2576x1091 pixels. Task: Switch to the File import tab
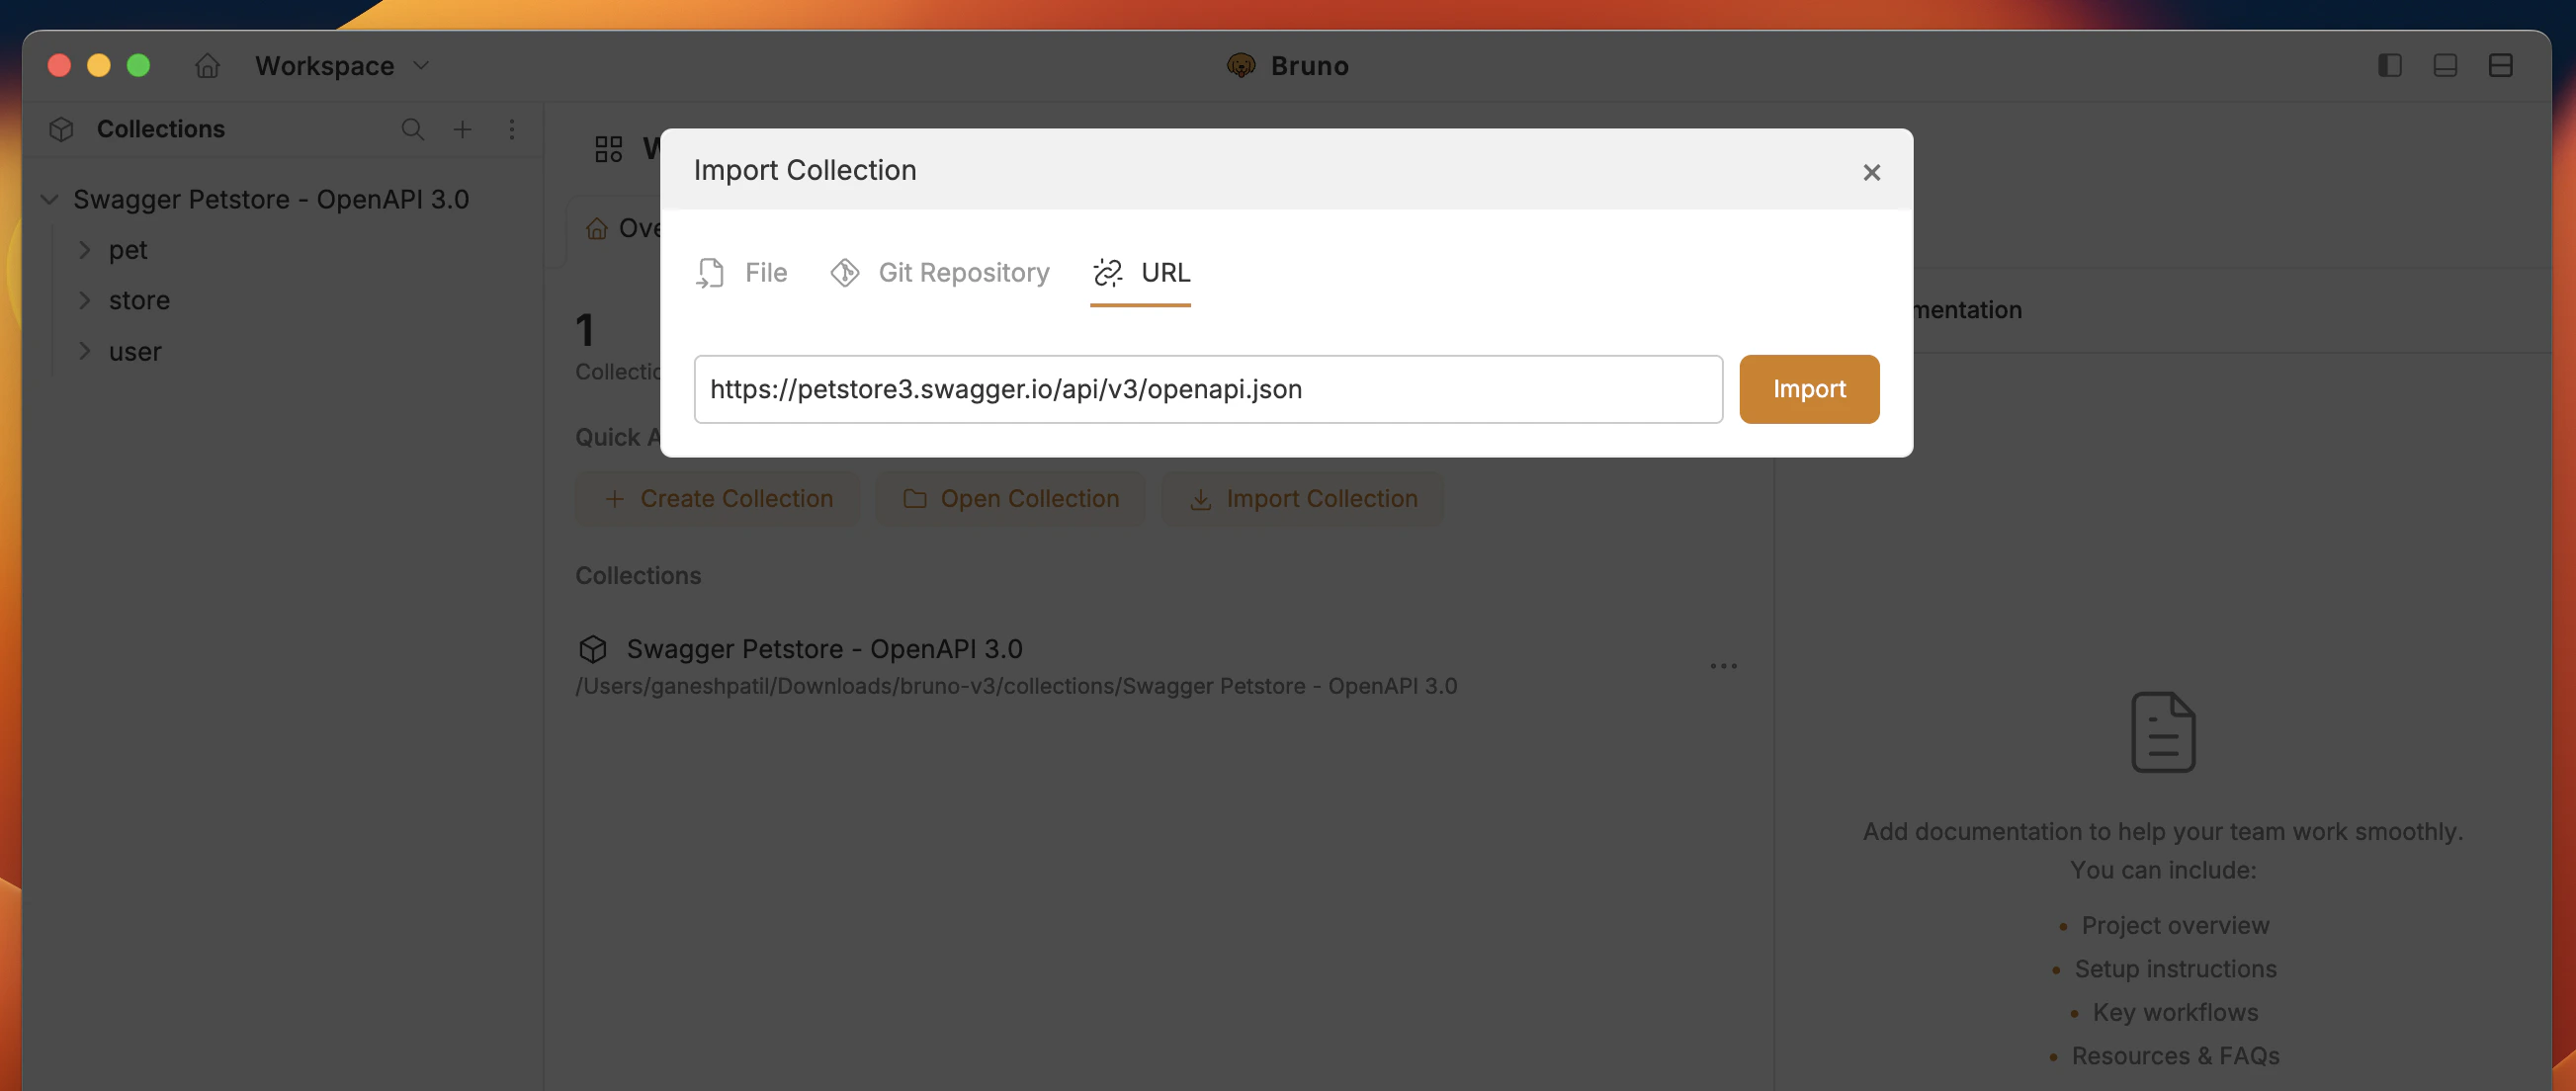point(742,272)
